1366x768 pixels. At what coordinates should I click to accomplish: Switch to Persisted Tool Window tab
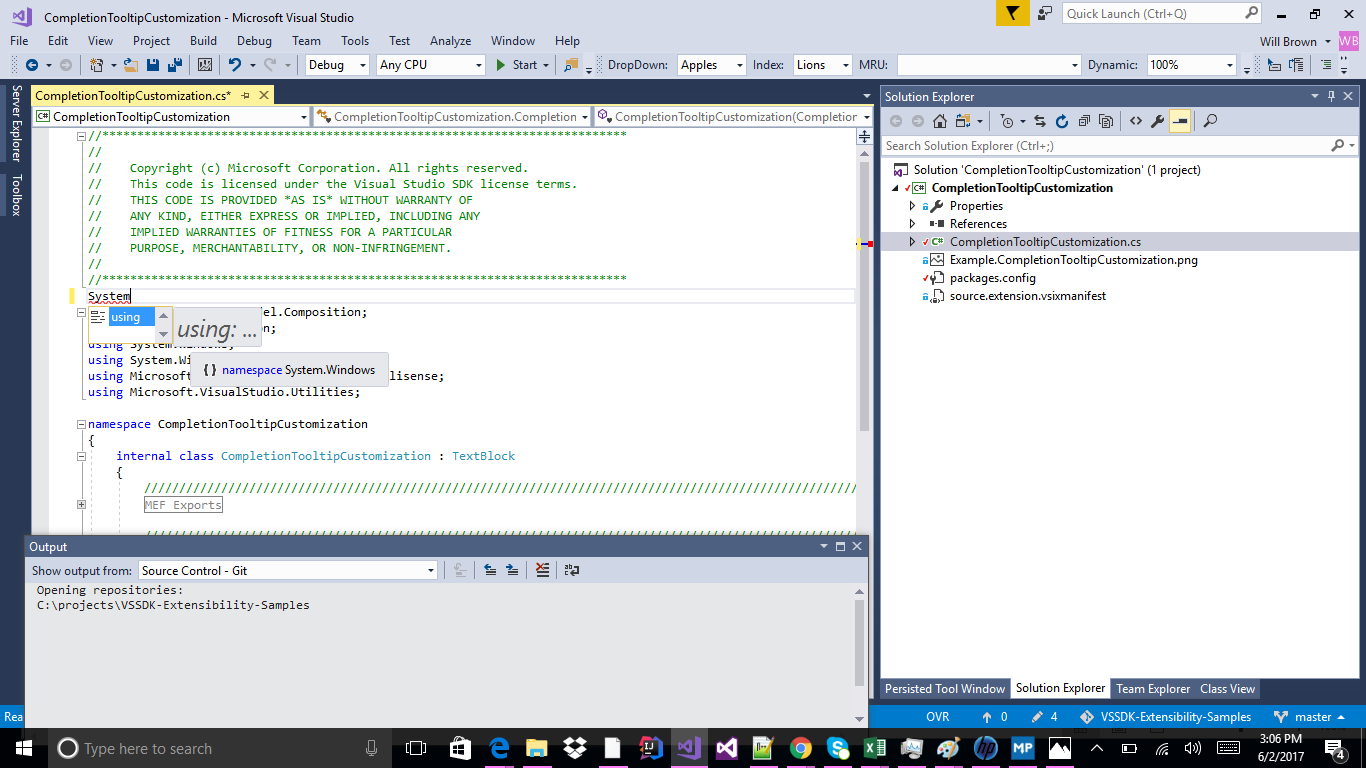[945, 688]
